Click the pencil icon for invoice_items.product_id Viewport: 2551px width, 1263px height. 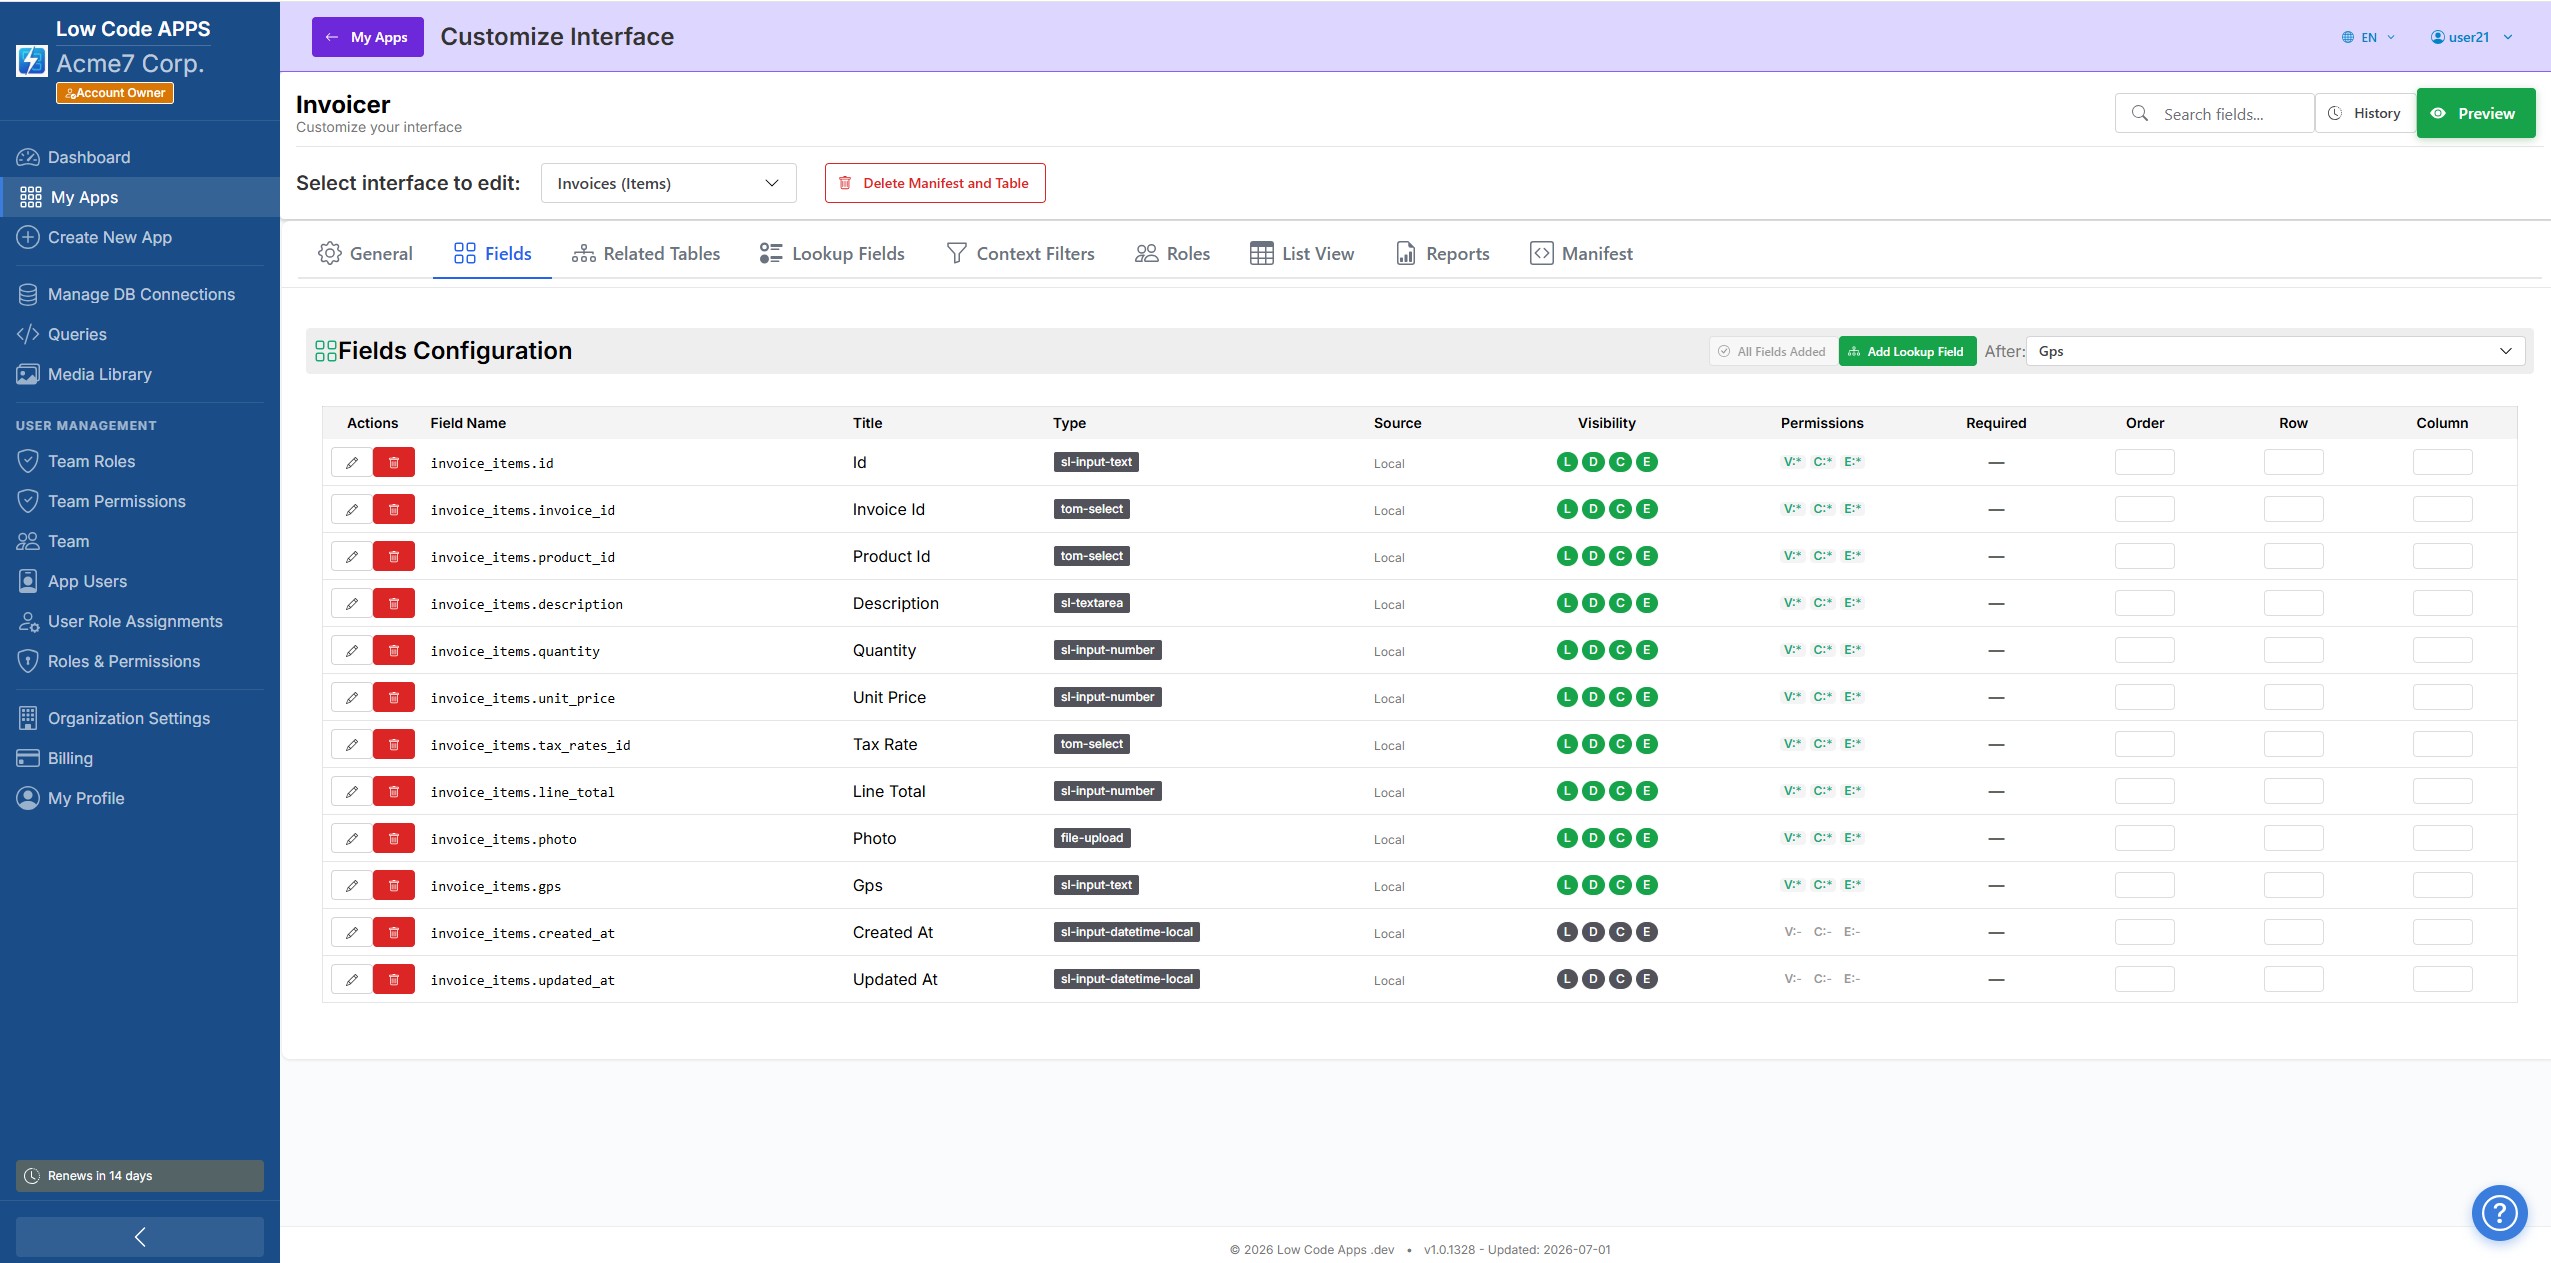[351, 557]
